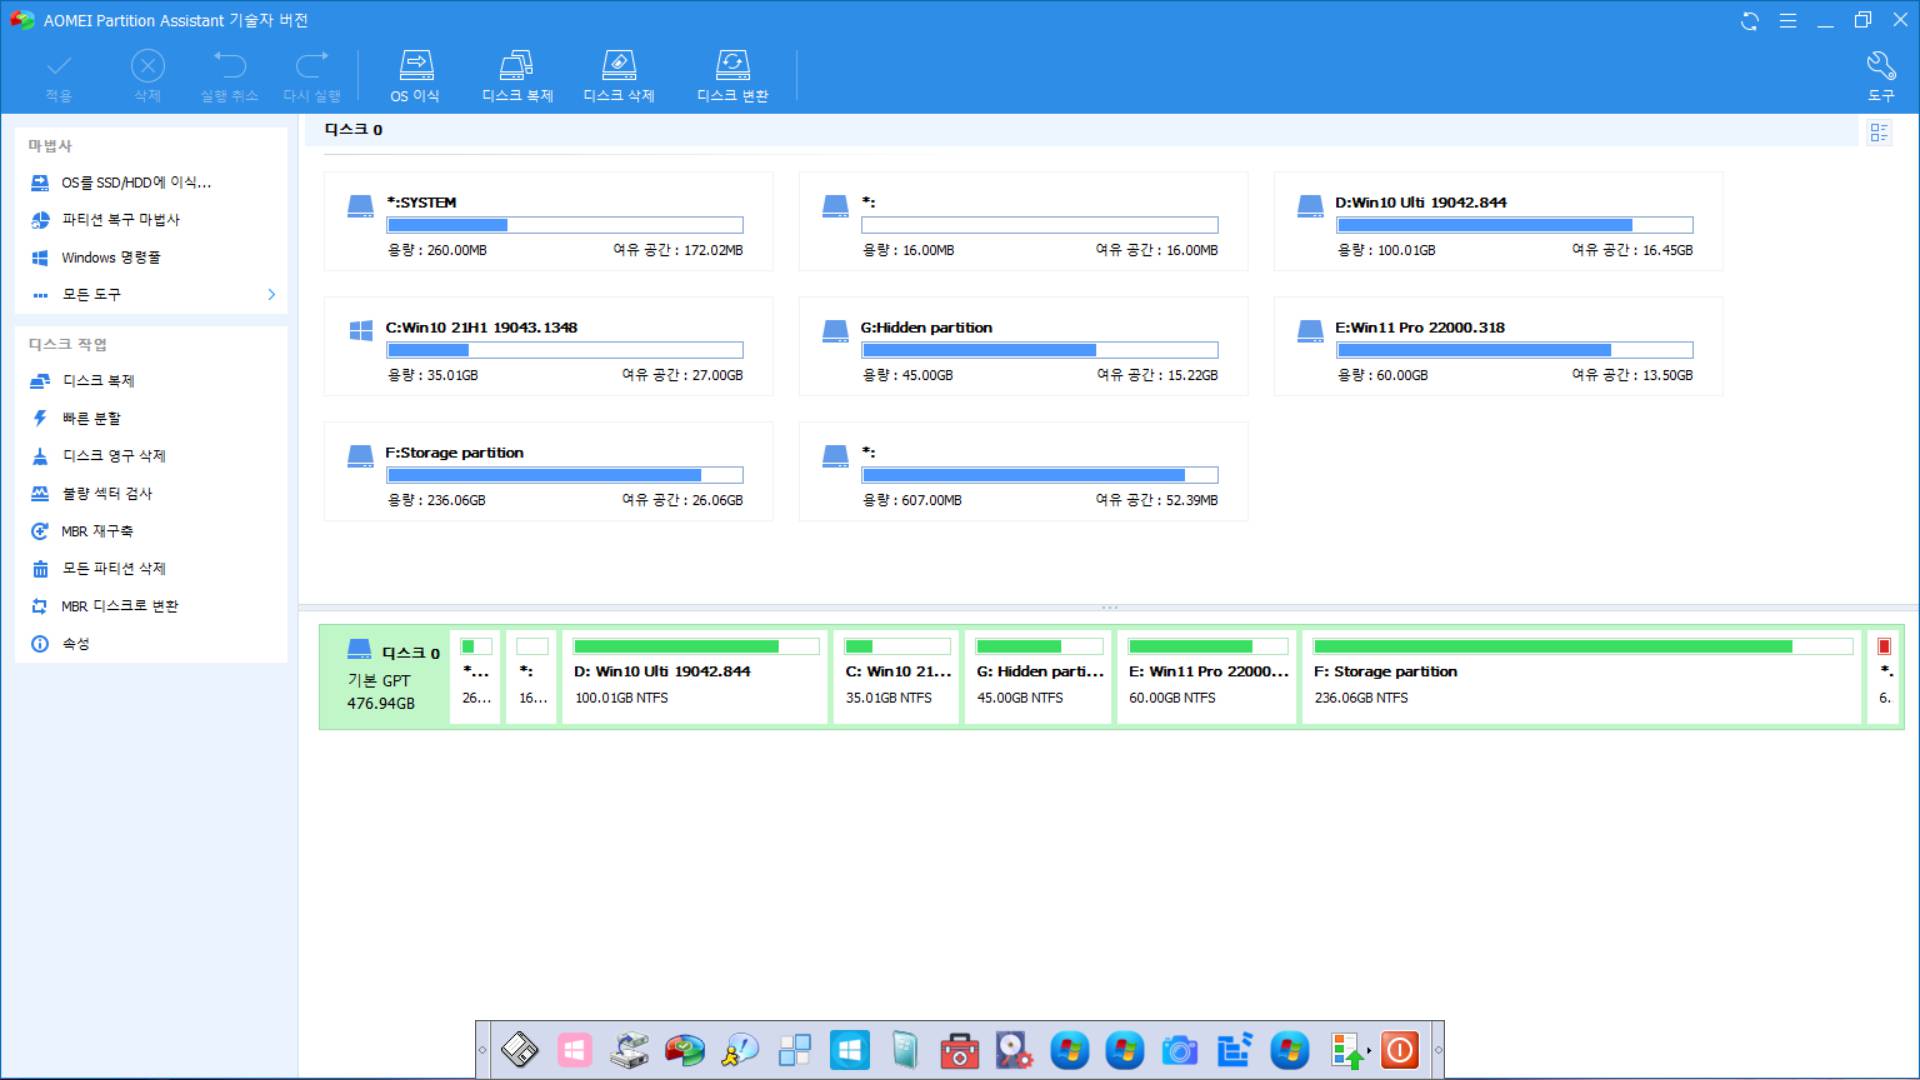Select the D:Win10 Ulti 19042.844 card

1498,221
